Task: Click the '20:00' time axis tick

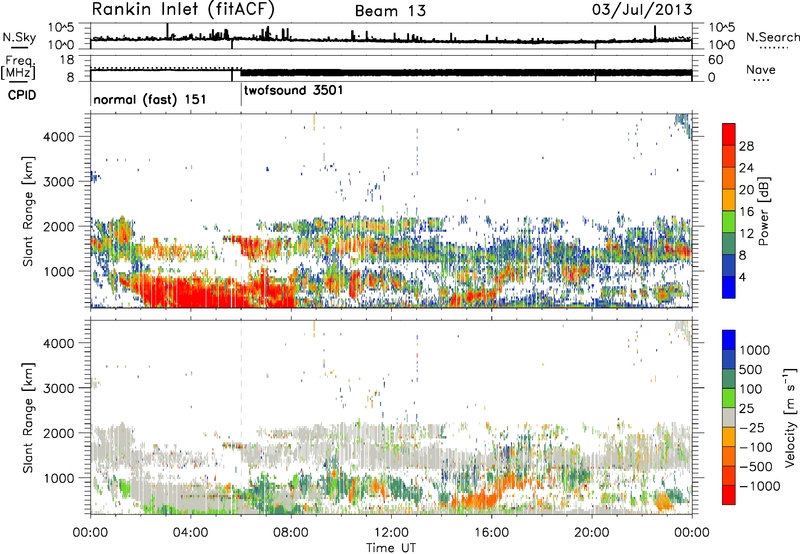Action: pyautogui.click(x=591, y=533)
